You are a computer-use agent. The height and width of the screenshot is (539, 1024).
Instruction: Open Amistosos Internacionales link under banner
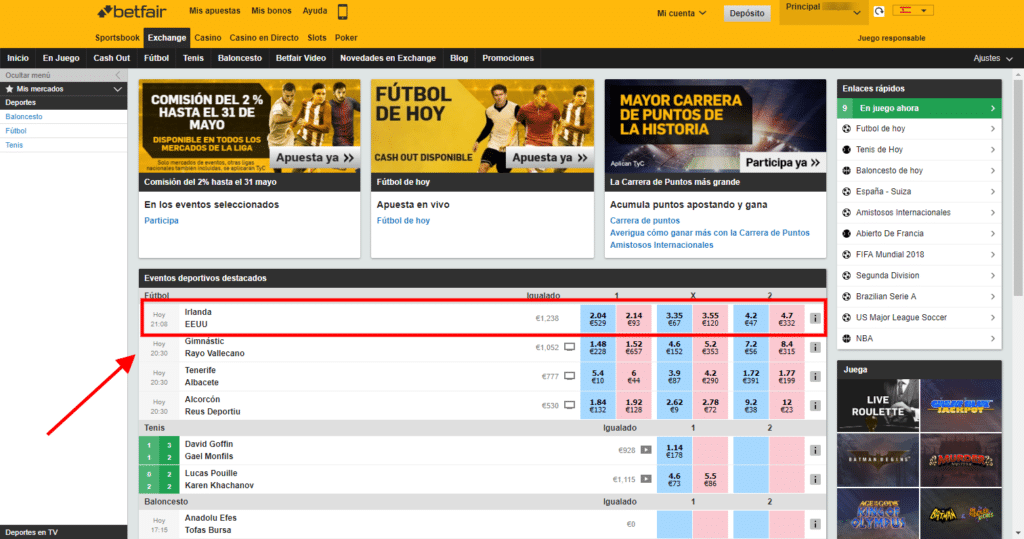pyautogui.click(x=662, y=245)
